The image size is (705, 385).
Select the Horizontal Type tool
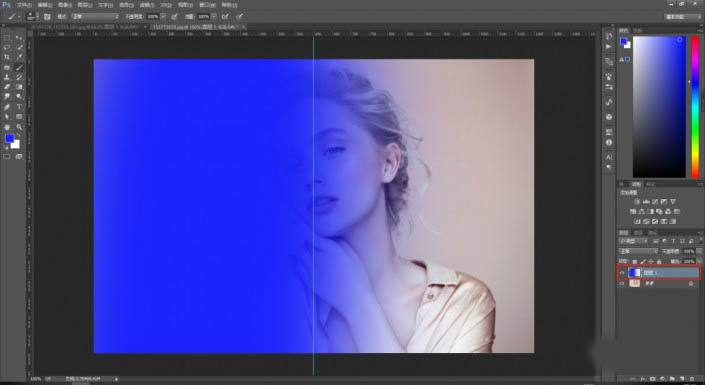(x=19, y=107)
